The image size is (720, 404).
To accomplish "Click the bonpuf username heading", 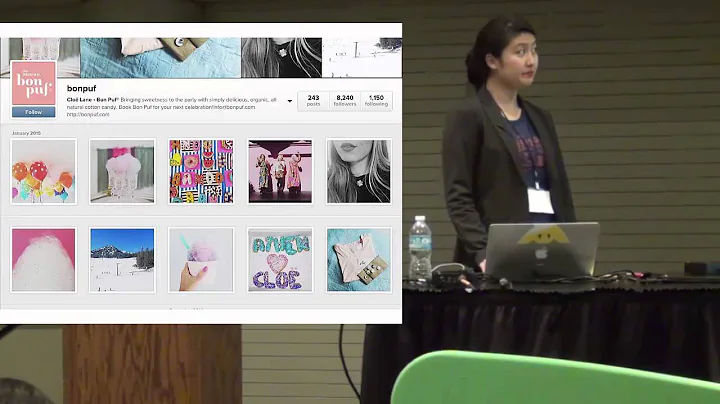I will [81, 88].
